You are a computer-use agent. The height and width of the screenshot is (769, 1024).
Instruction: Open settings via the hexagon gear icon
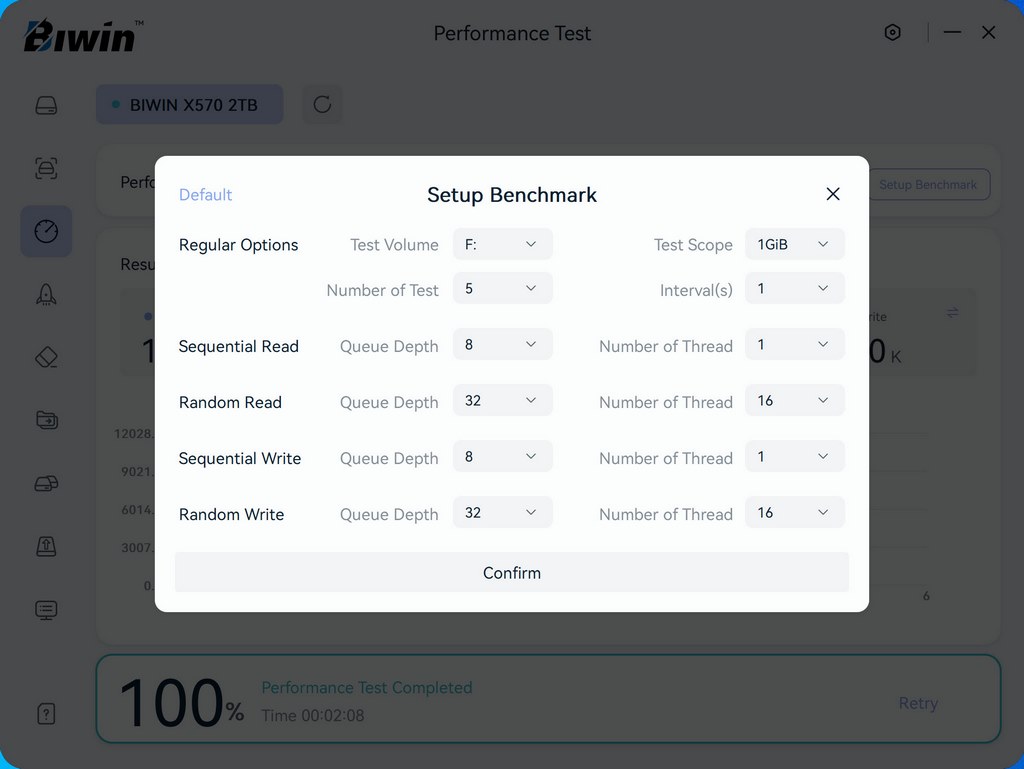click(x=893, y=33)
